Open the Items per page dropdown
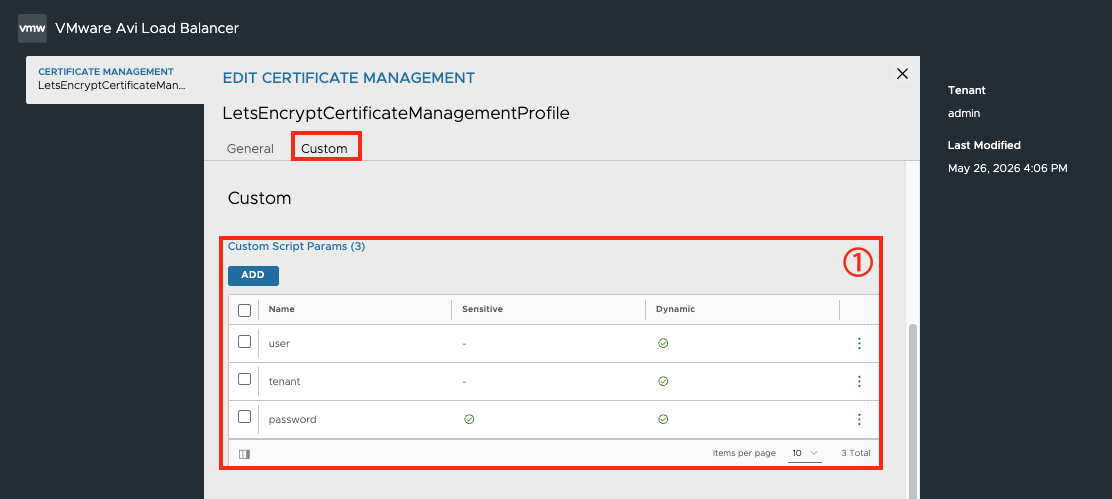The width and height of the screenshot is (1112, 499). (x=805, y=453)
